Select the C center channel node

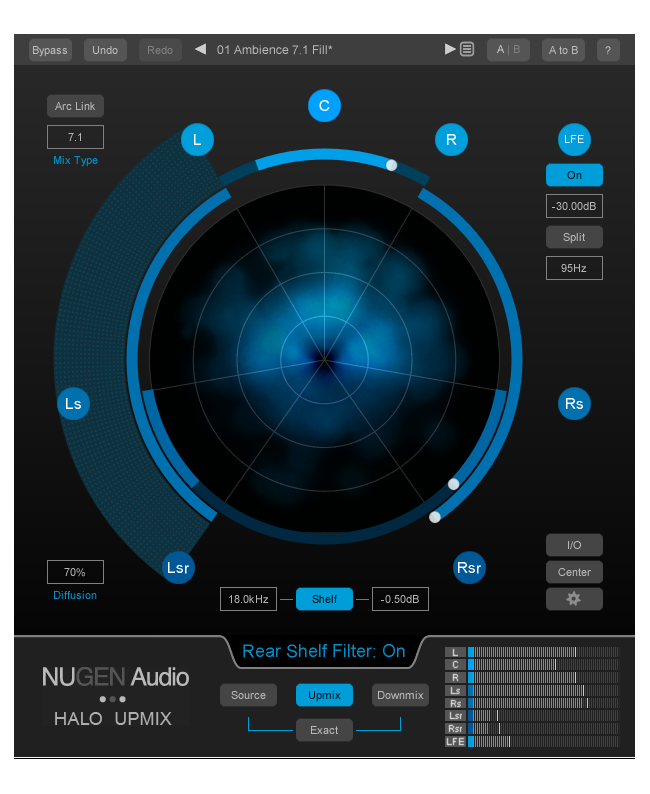tap(324, 105)
